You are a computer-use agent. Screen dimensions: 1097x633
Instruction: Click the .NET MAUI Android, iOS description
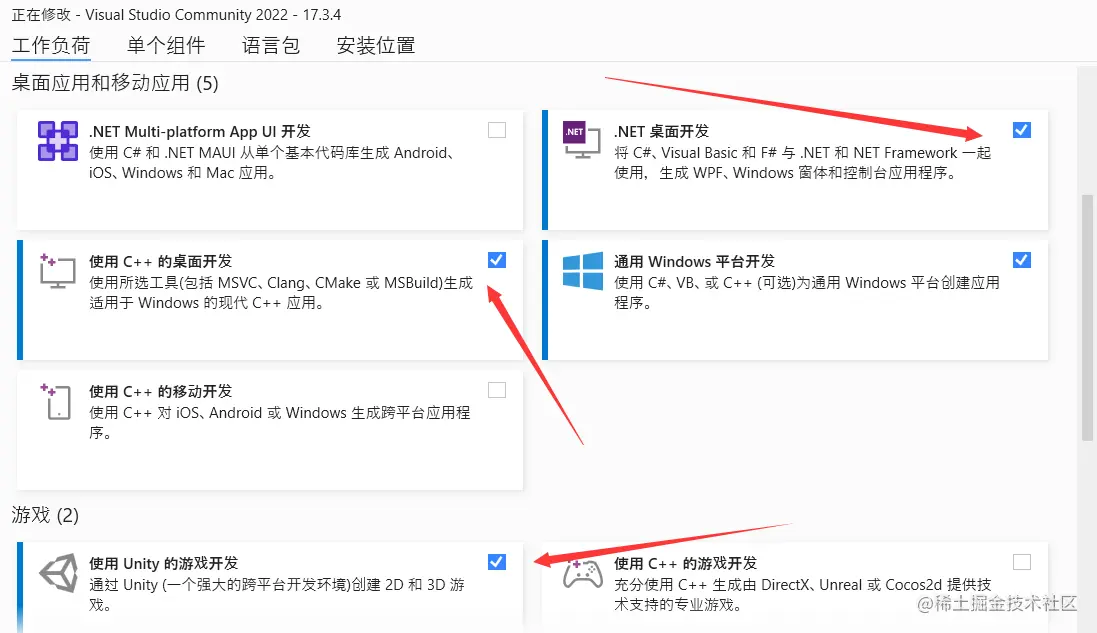[x=273, y=163]
